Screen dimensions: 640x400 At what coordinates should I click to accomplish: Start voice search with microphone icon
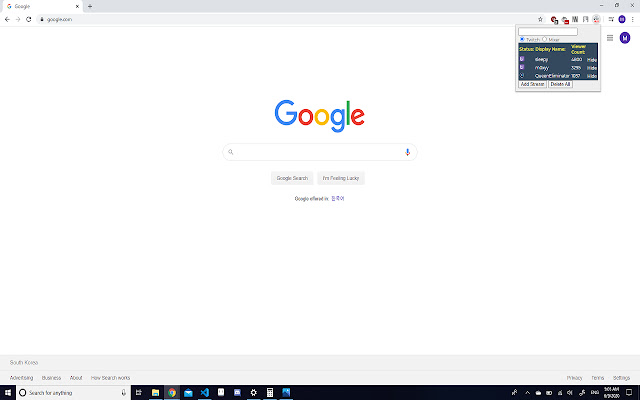407,152
